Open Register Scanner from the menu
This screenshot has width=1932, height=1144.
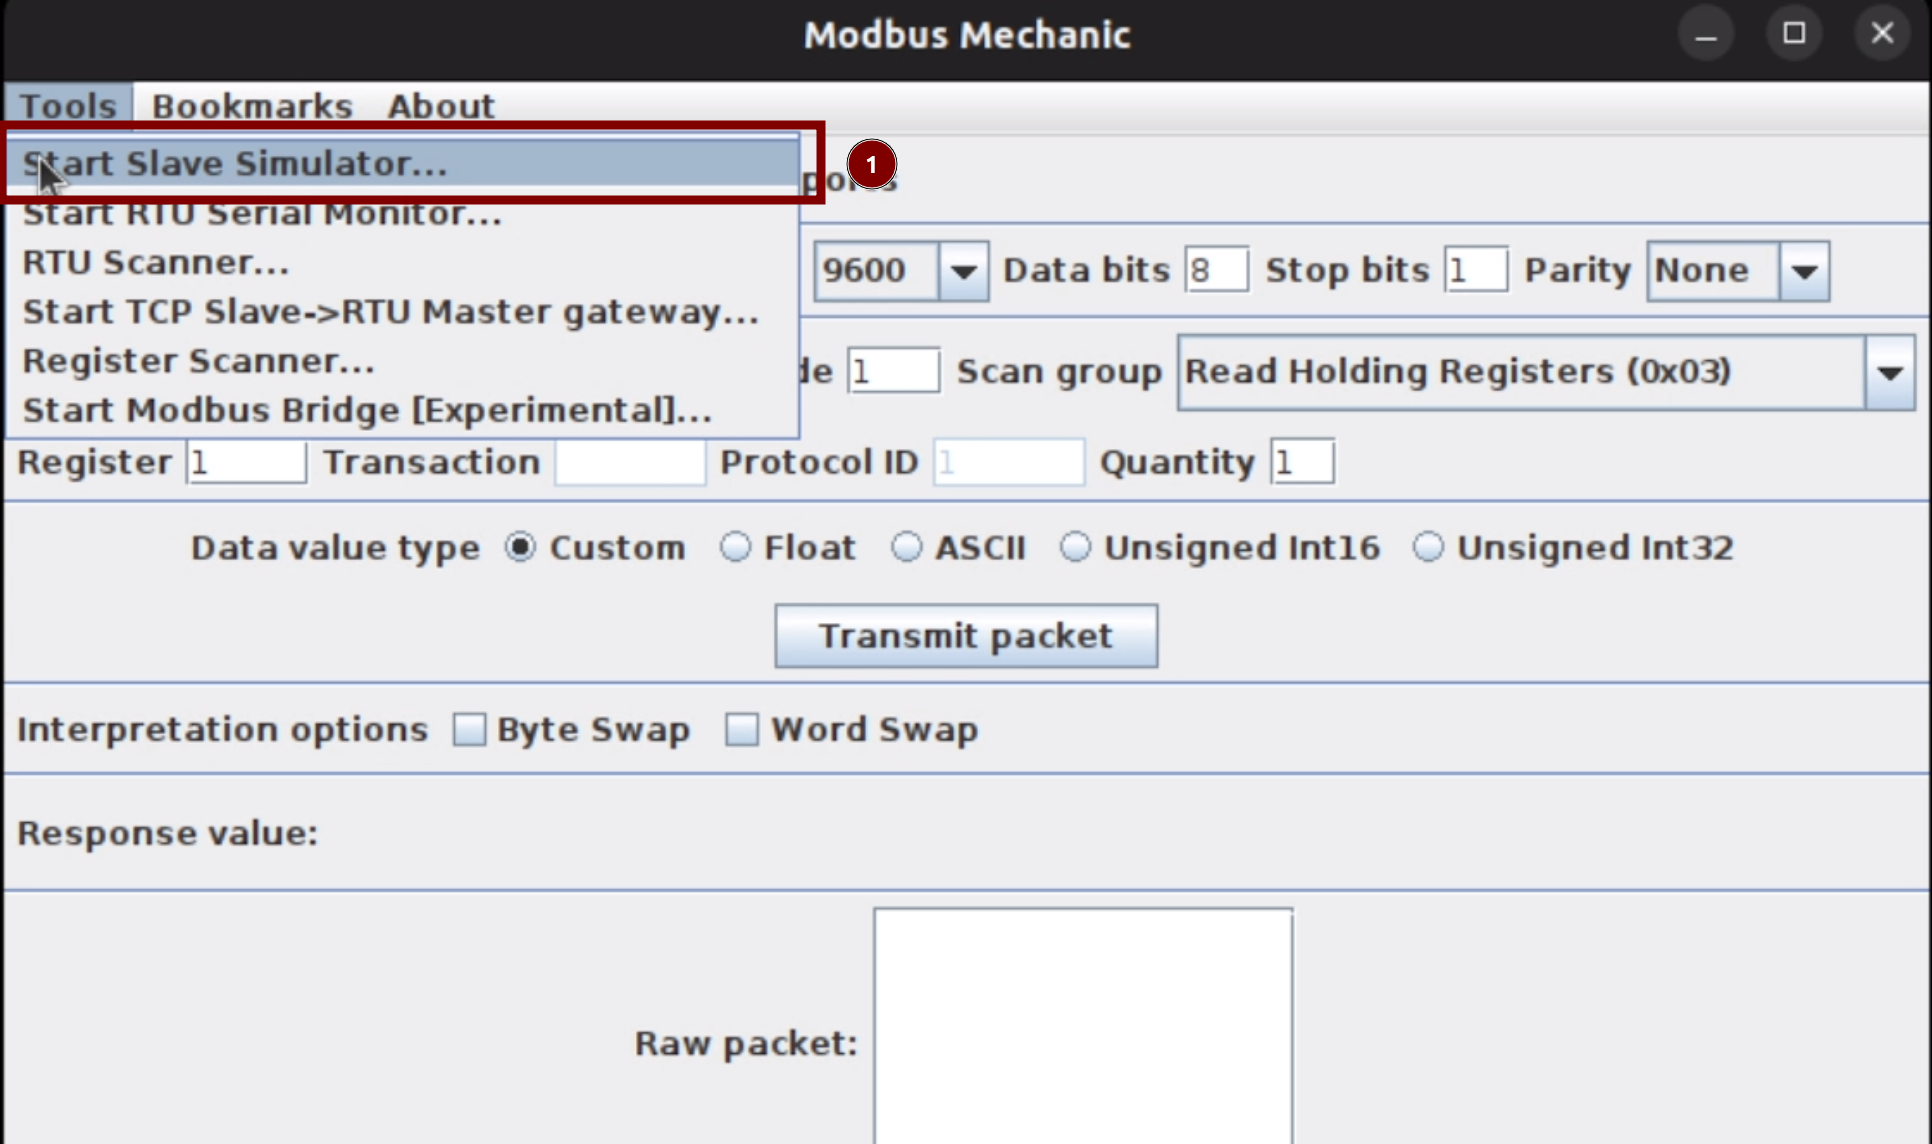pyautogui.click(x=403, y=360)
